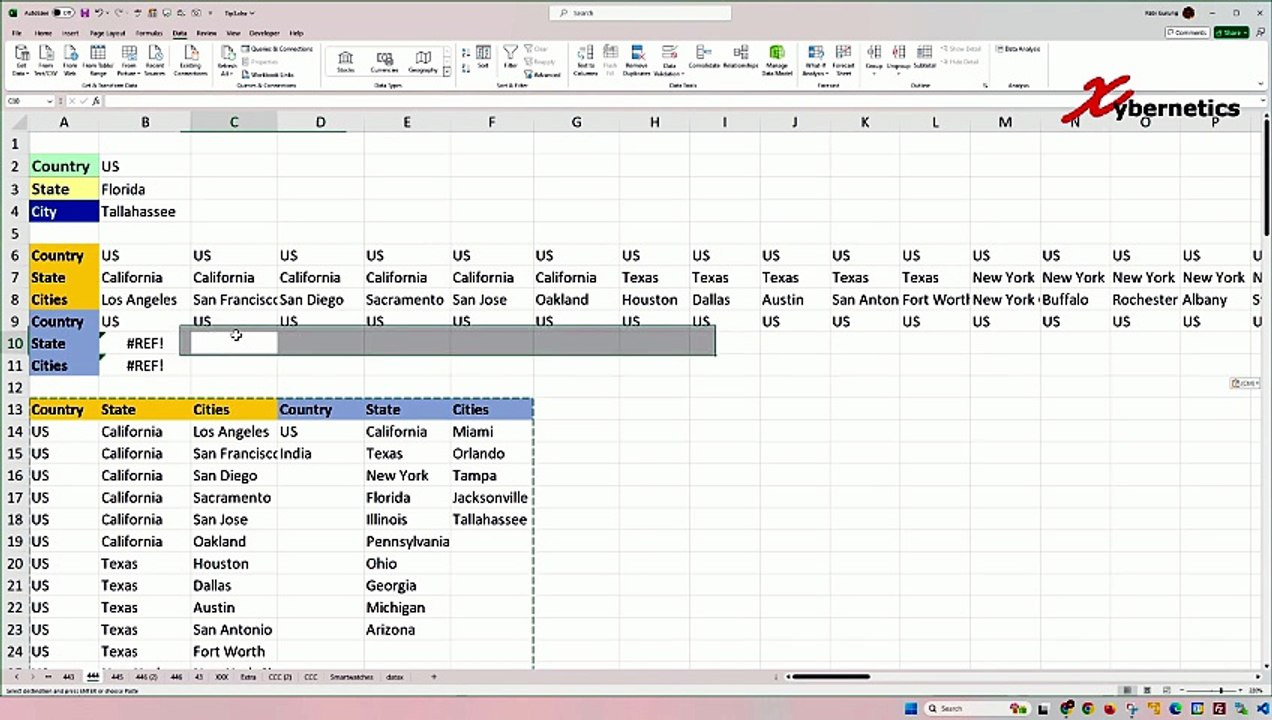Click the Jacksonville cell
The width and height of the screenshot is (1272, 720).
491,497
